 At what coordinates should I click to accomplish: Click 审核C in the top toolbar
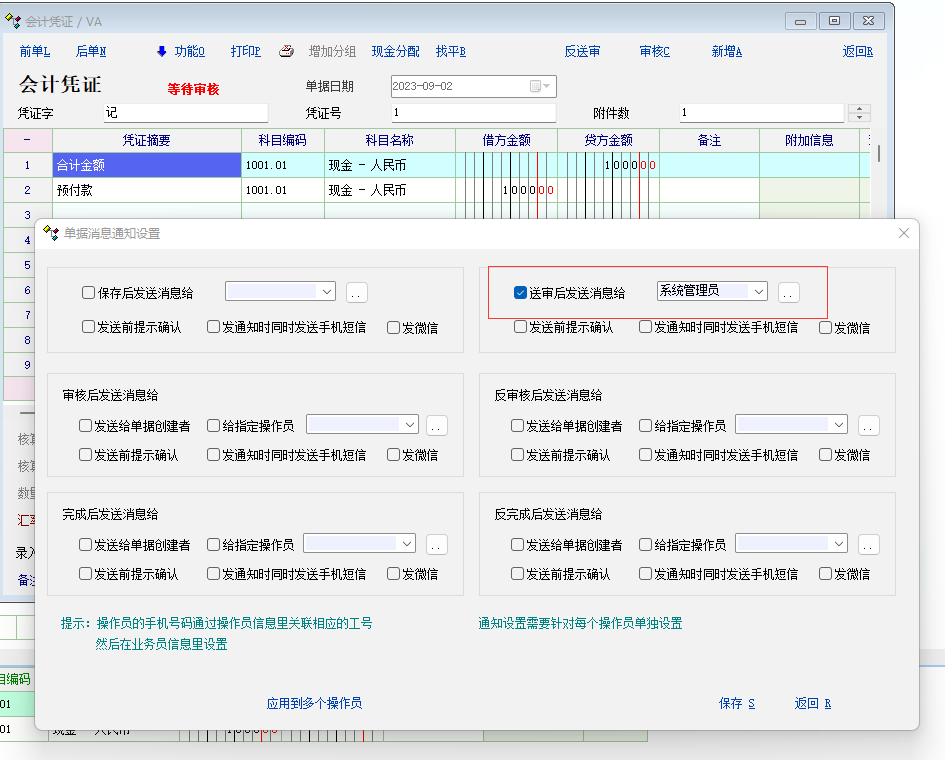(655, 52)
